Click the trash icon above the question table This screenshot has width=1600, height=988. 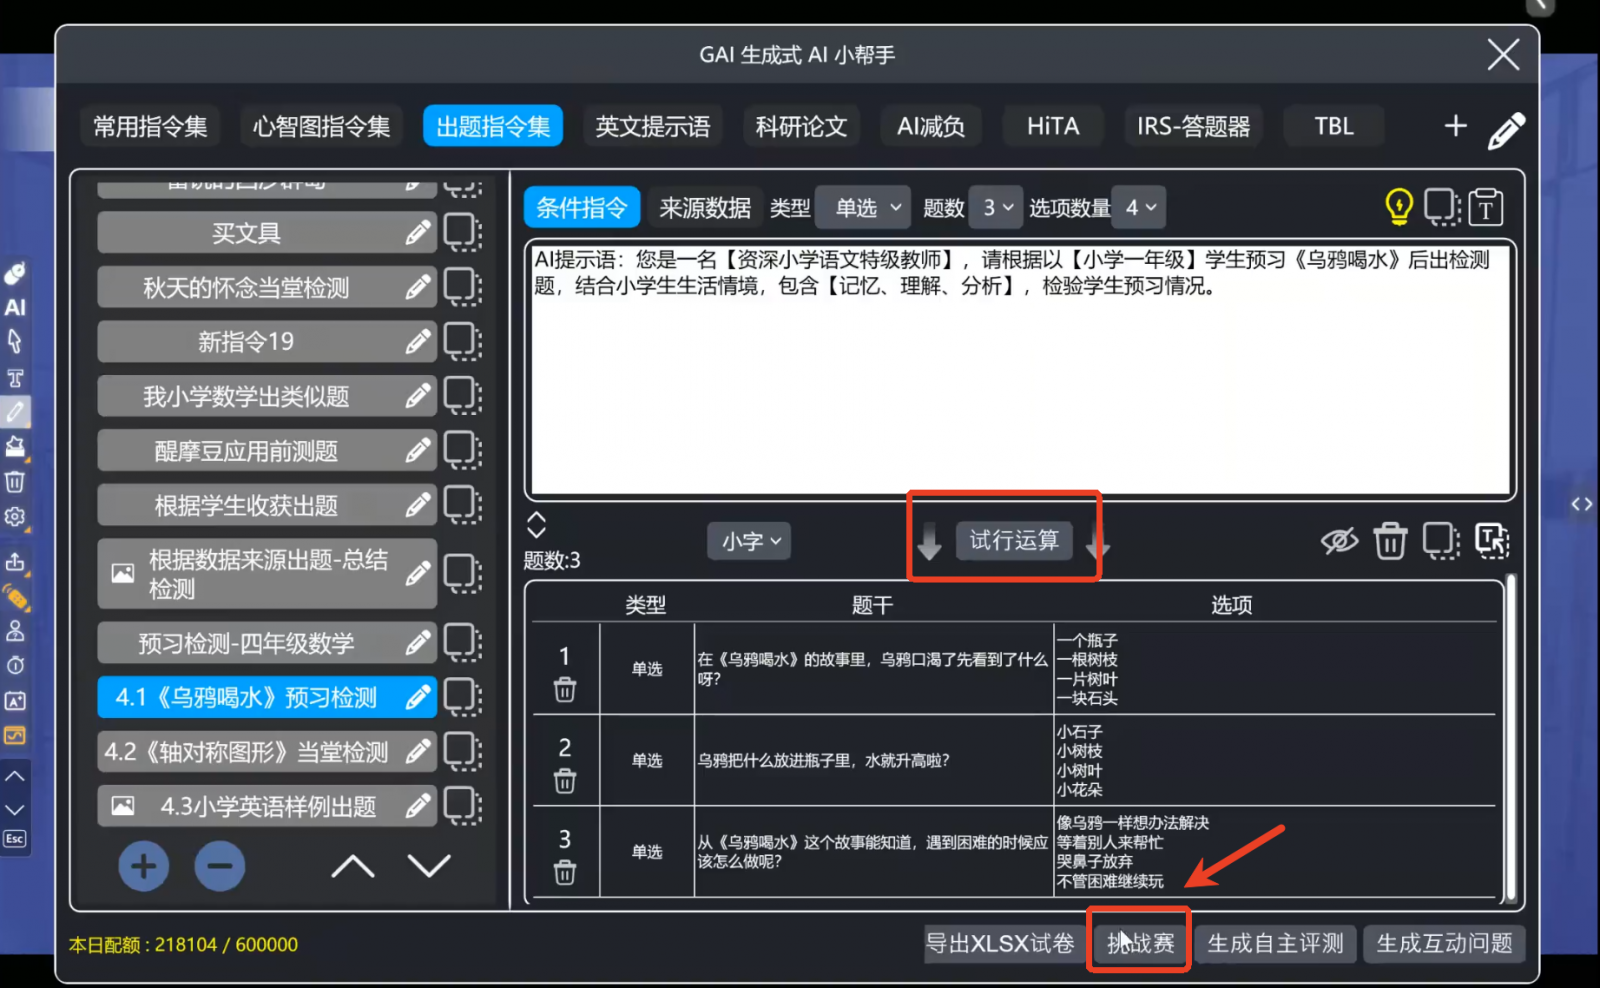click(1390, 541)
